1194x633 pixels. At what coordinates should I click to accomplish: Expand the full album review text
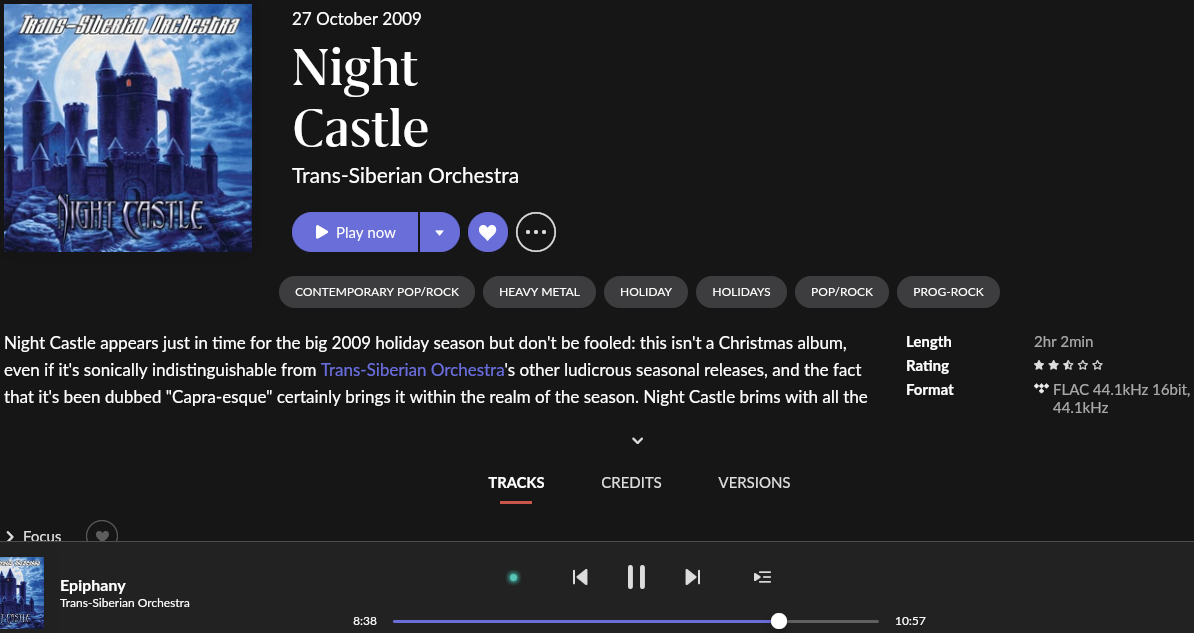pos(638,440)
